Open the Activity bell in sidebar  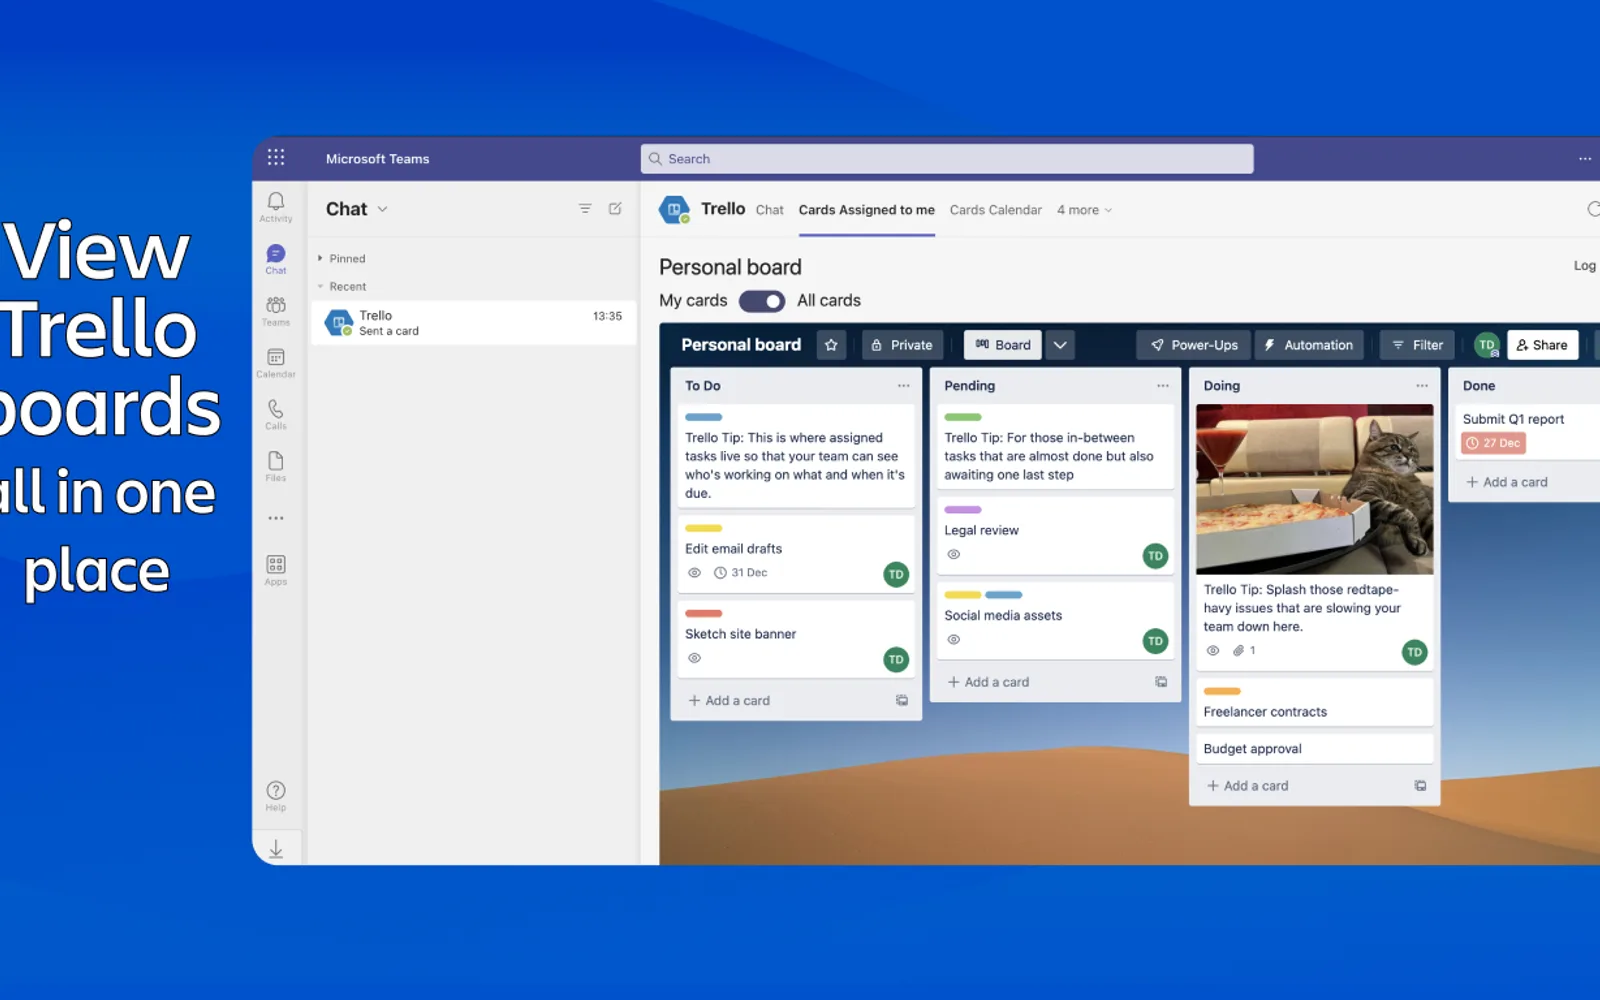276,206
